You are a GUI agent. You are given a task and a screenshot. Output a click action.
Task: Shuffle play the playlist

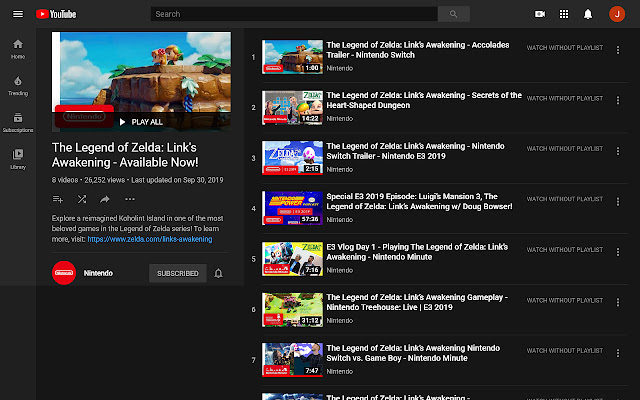click(82, 199)
